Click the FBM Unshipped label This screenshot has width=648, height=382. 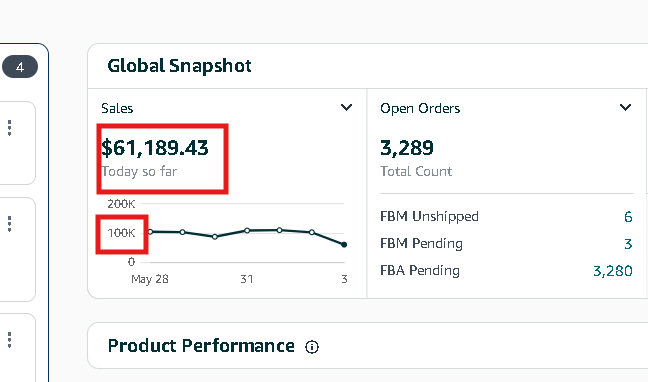(x=429, y=217)
